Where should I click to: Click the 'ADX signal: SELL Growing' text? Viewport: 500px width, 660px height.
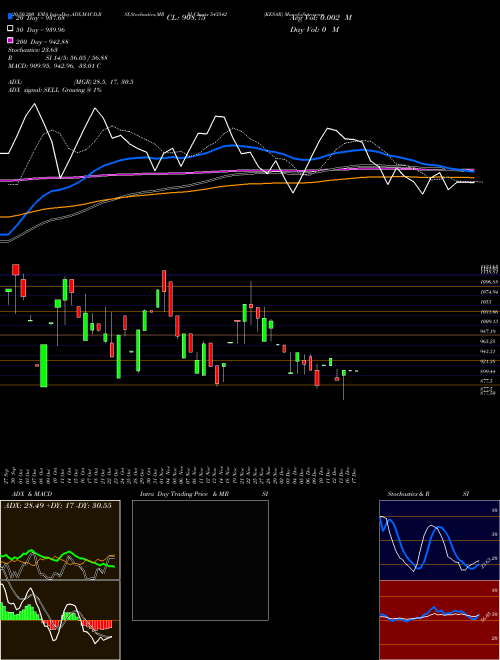click(55, 90)
